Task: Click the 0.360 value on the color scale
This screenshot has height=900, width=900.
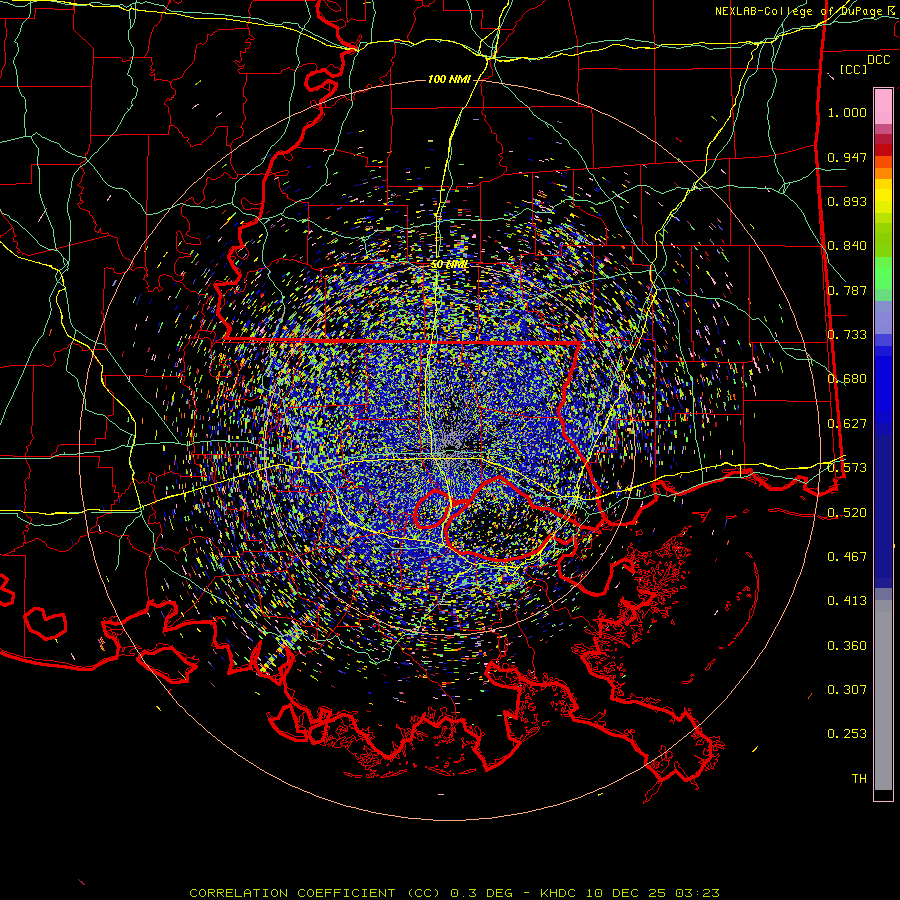Action: tap(847, 646)
